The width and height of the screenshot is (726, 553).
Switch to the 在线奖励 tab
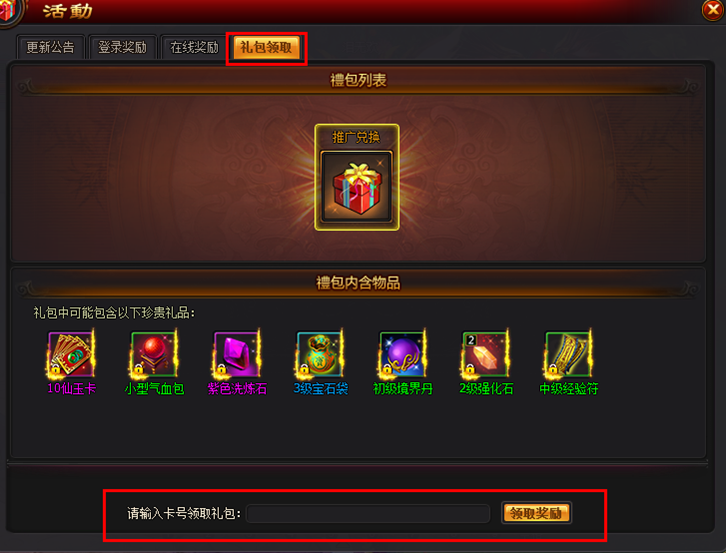pos(194,47)
